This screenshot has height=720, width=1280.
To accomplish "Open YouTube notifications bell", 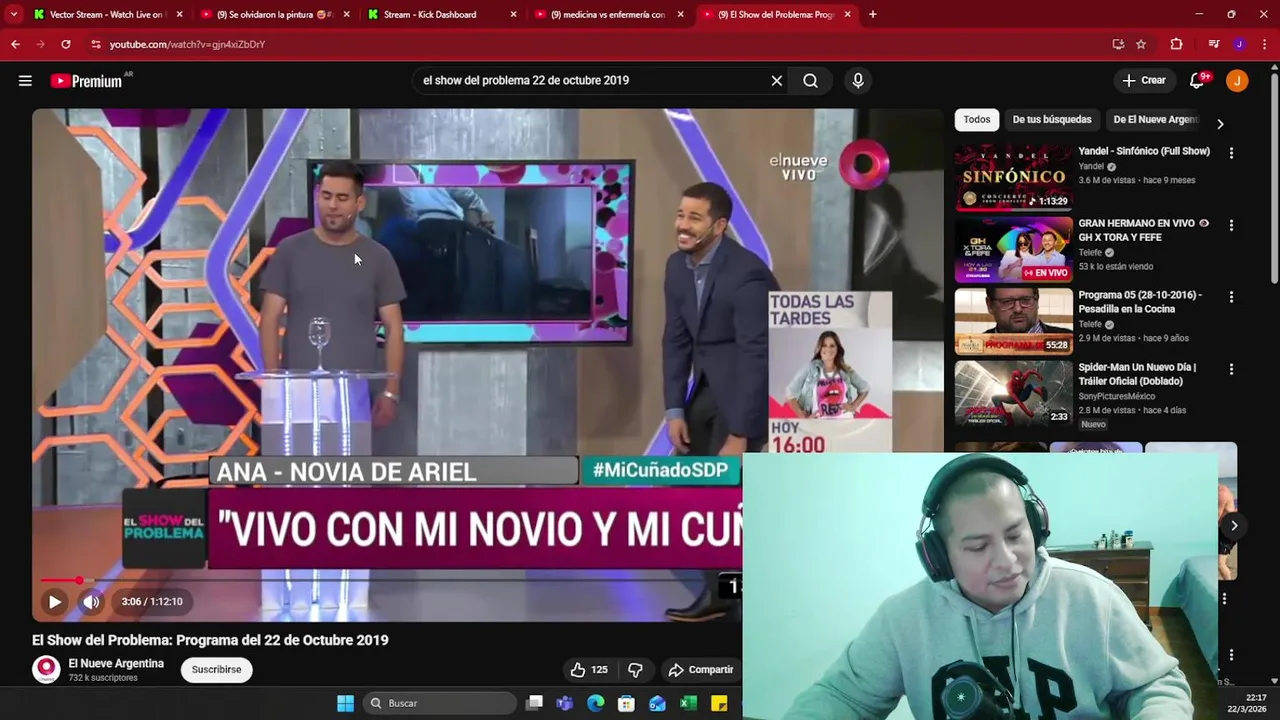I will click(x=1197, y=81).
